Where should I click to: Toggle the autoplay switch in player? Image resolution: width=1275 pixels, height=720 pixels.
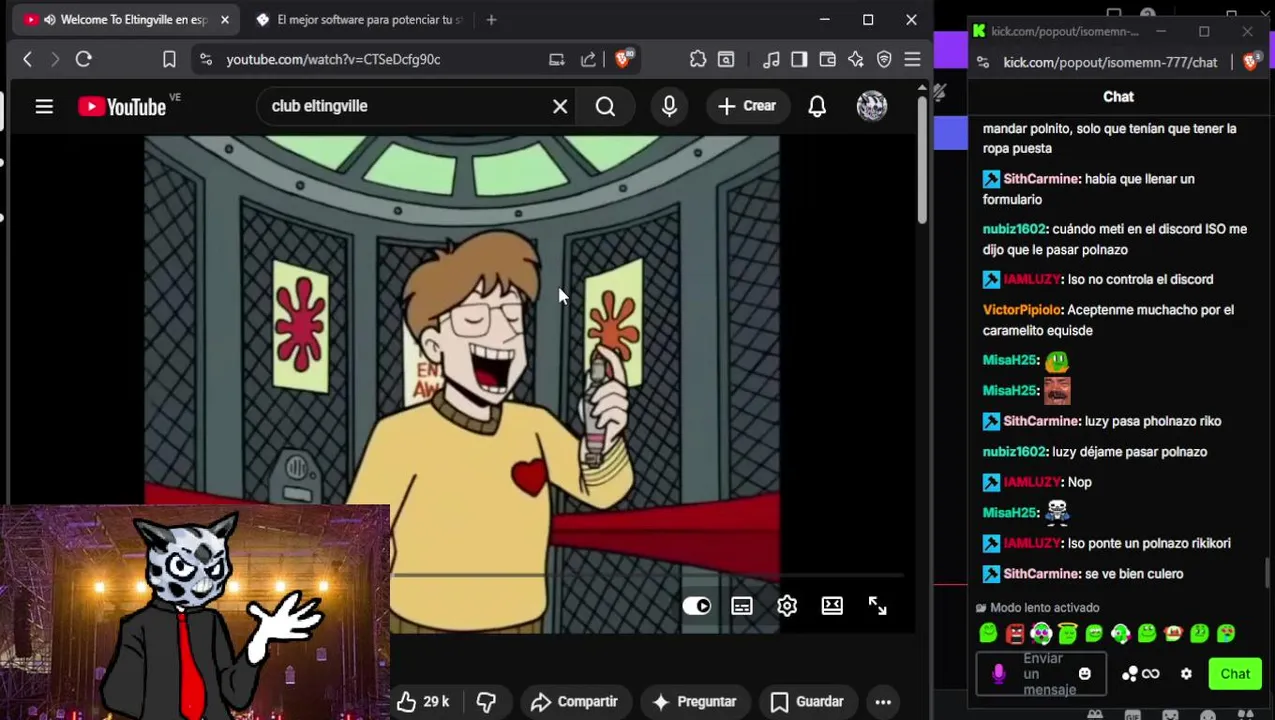coord(697,606)
